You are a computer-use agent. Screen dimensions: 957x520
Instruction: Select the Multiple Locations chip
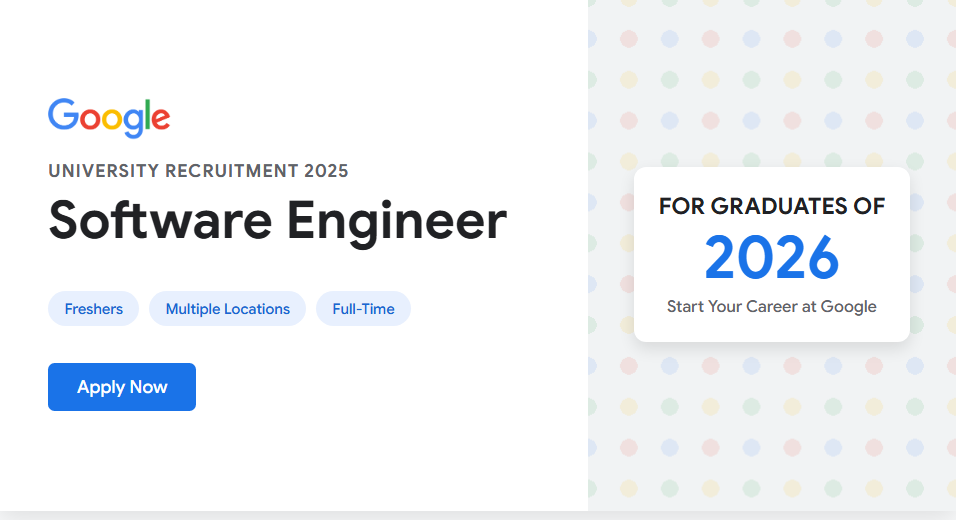[x=228, y=309]
